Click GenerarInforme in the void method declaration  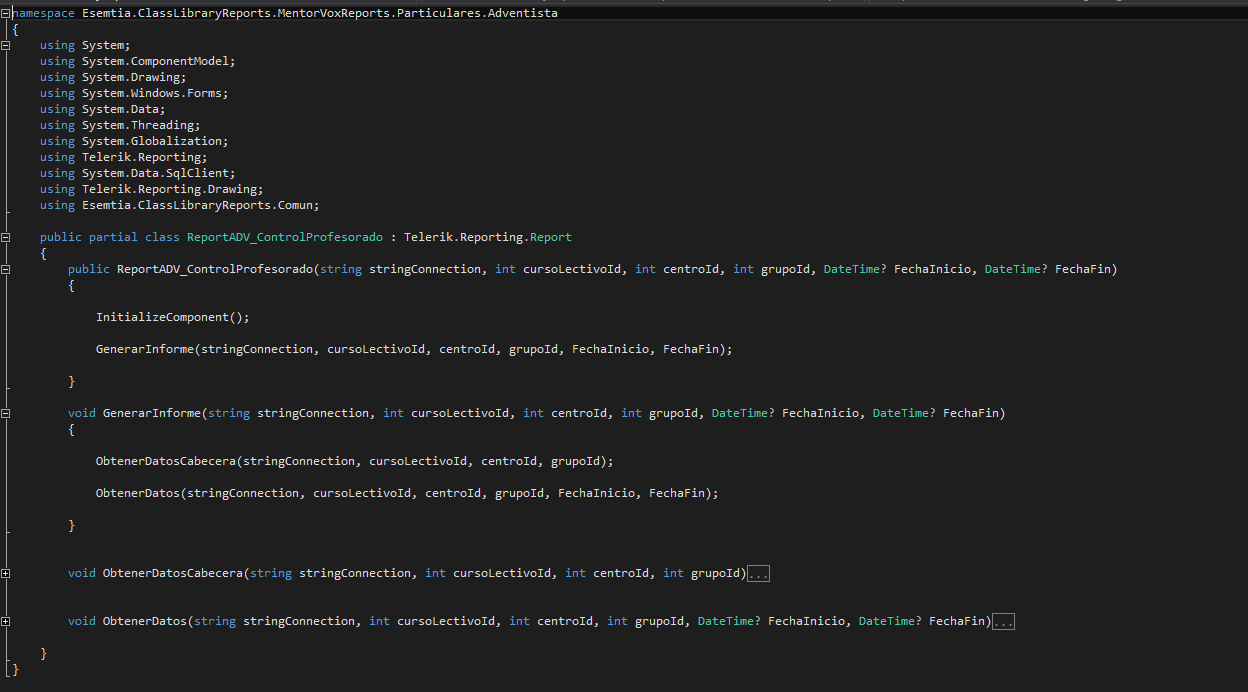tap(152, 413)
